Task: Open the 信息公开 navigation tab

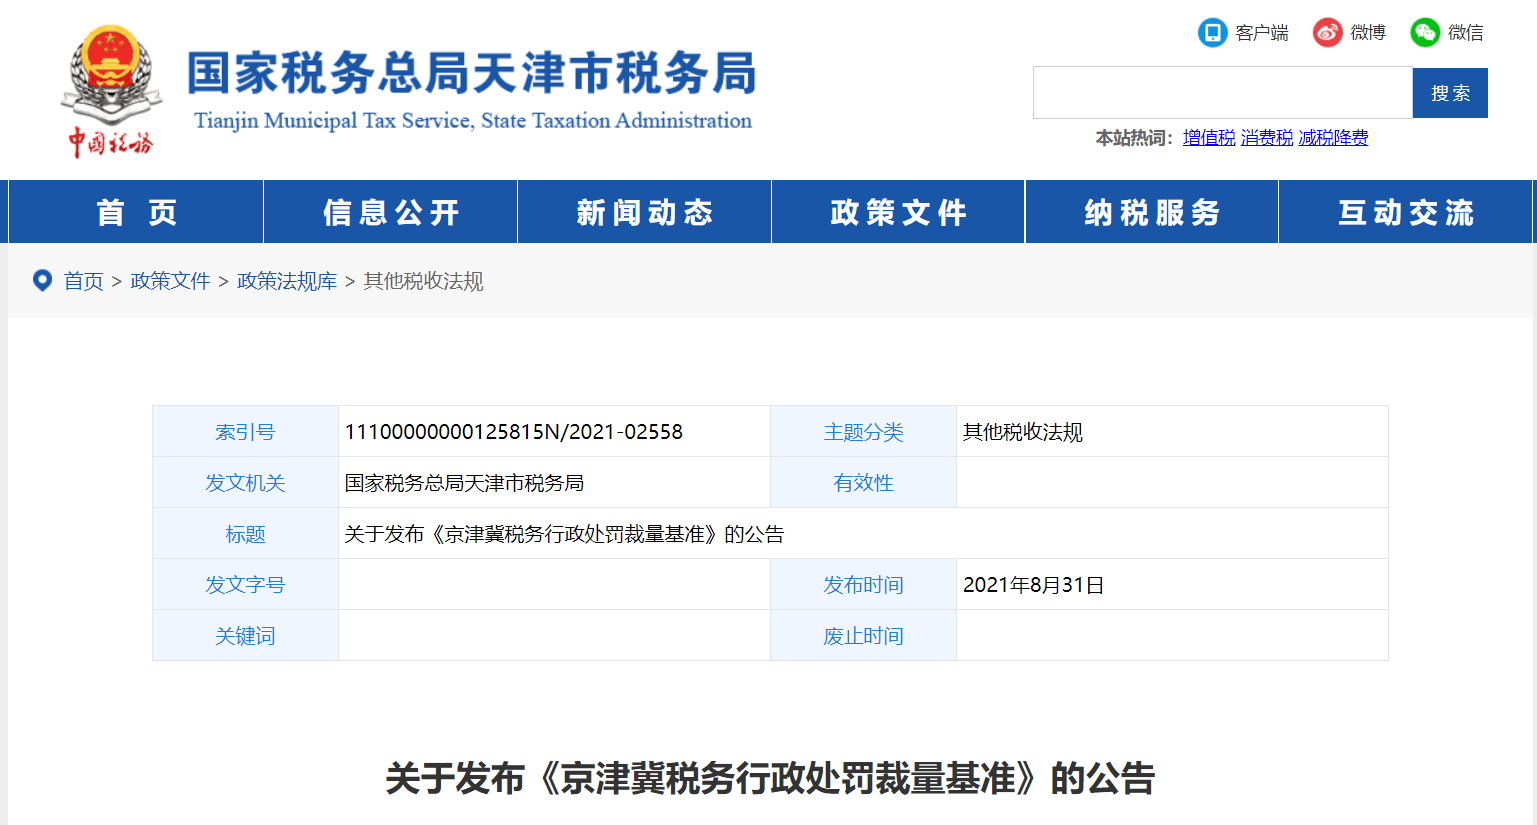Action: click(x=390, y=212)
